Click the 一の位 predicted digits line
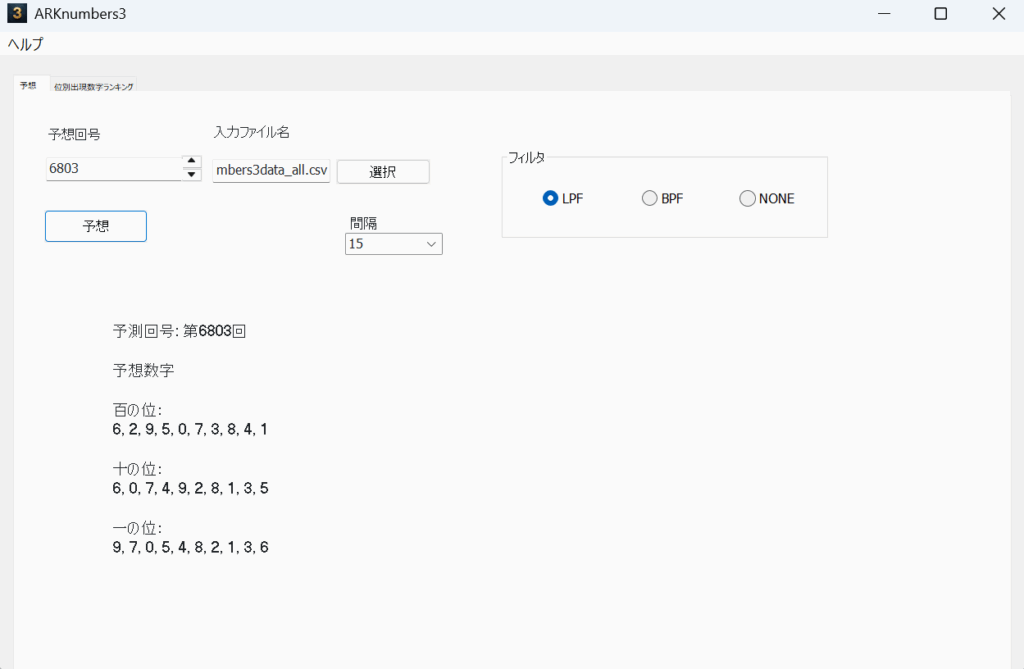Viewport: 1024px width, 669px height. (x=190, y=547)
